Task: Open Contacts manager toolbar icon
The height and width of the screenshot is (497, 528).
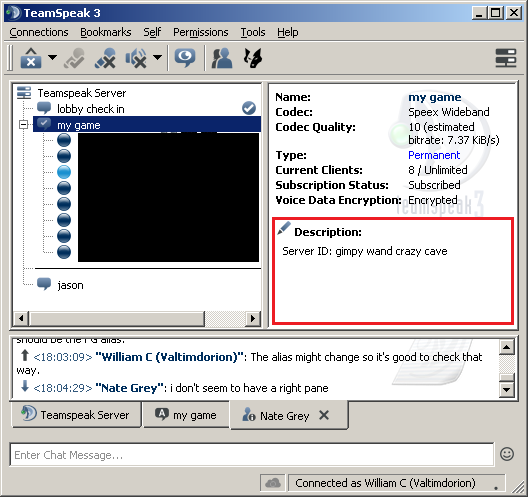Action: (221, 58)
